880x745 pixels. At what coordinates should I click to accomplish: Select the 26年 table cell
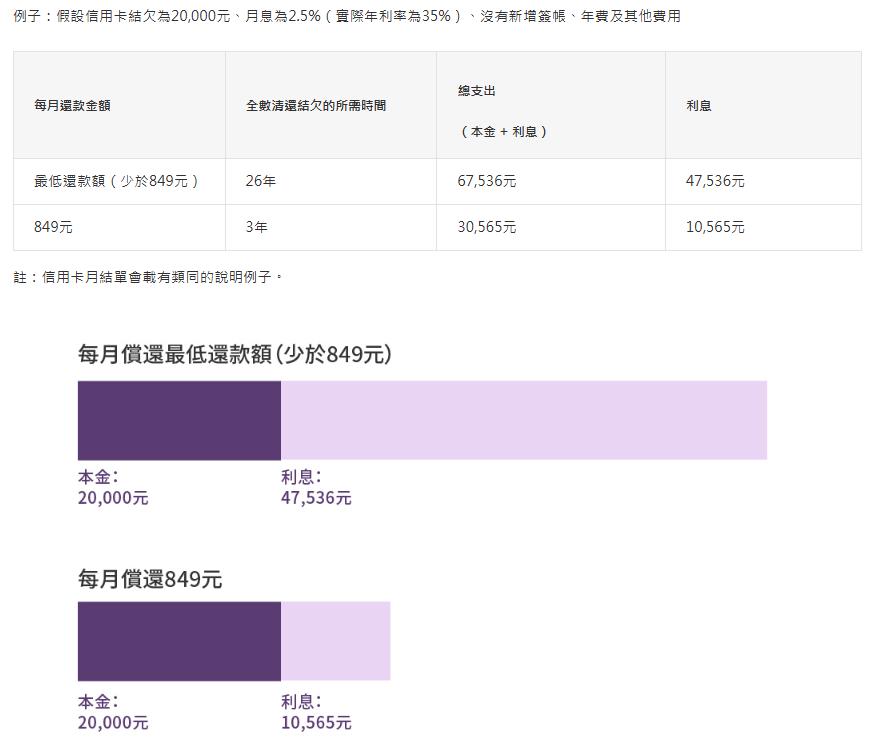tap(331, 181)
